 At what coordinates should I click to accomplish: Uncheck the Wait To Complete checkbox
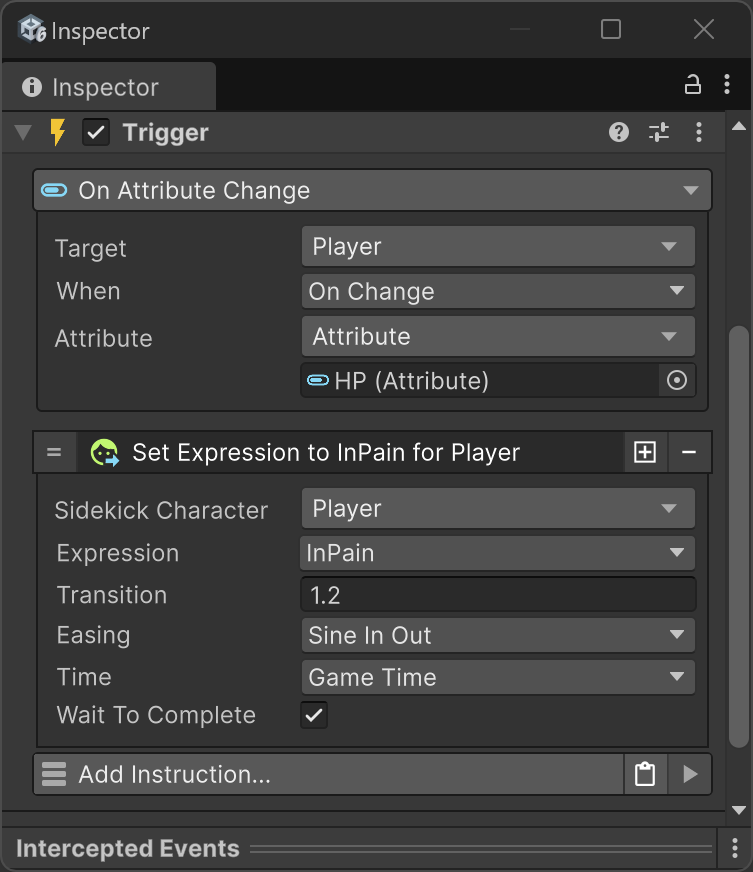pos(314,715)
